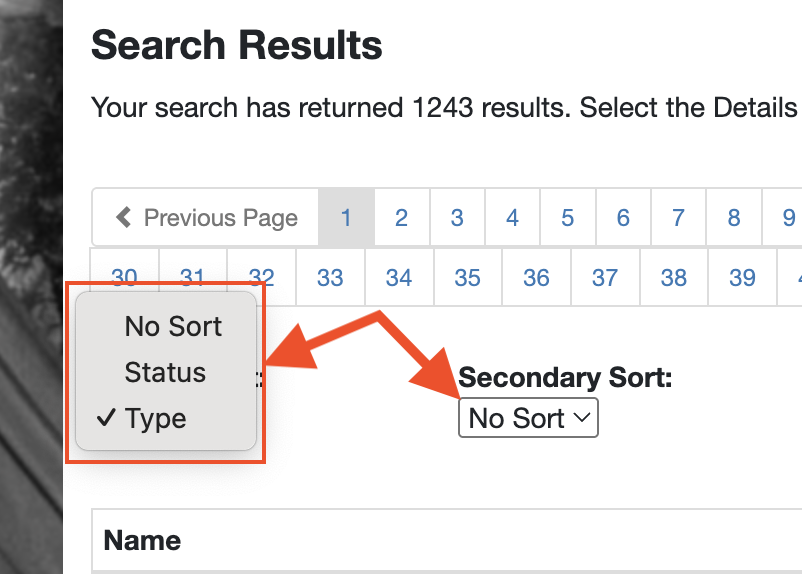The image size is (802, 574).
Task: Click the Name column header
Action: [142, 540]
